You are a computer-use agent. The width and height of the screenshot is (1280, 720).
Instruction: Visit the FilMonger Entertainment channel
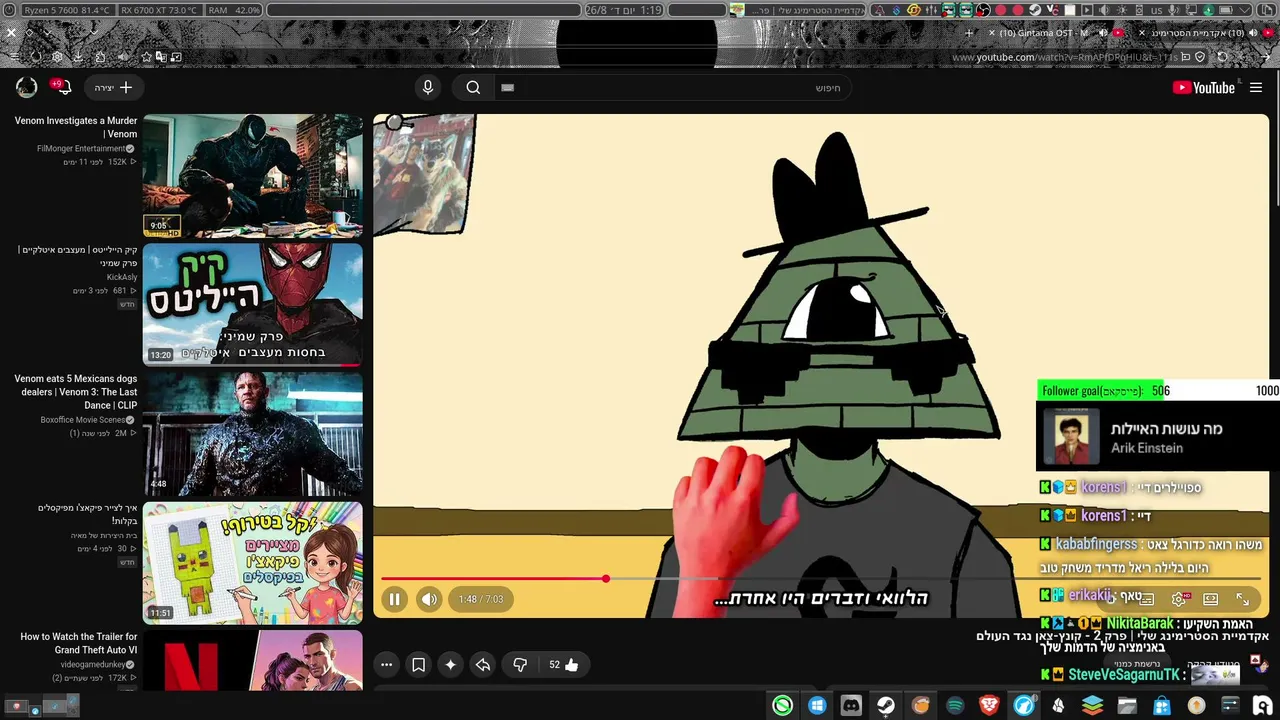click(81, 149)
